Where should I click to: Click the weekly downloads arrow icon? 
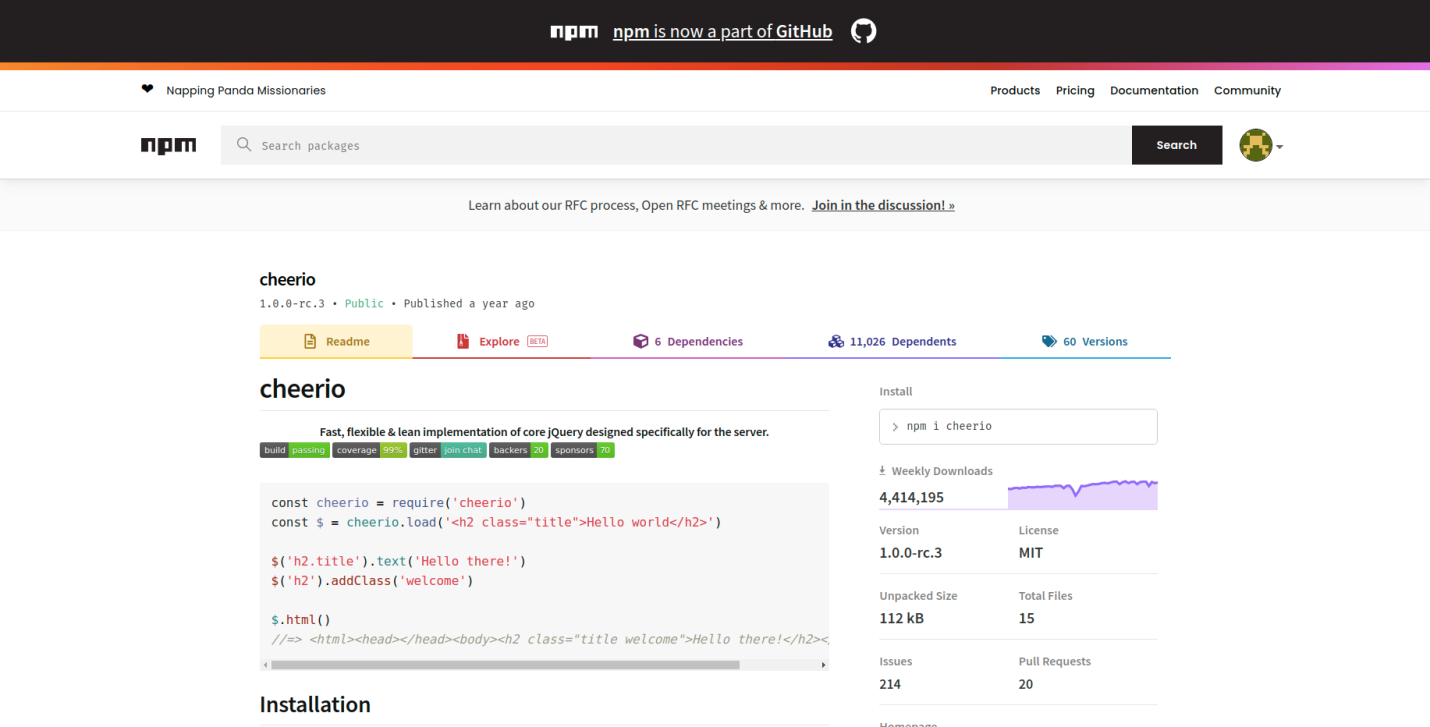click(x=883, y=470)
